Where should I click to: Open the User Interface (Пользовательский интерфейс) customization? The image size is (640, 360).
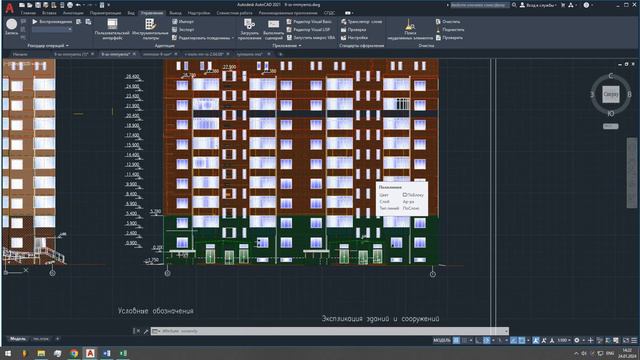click(112, 29)
